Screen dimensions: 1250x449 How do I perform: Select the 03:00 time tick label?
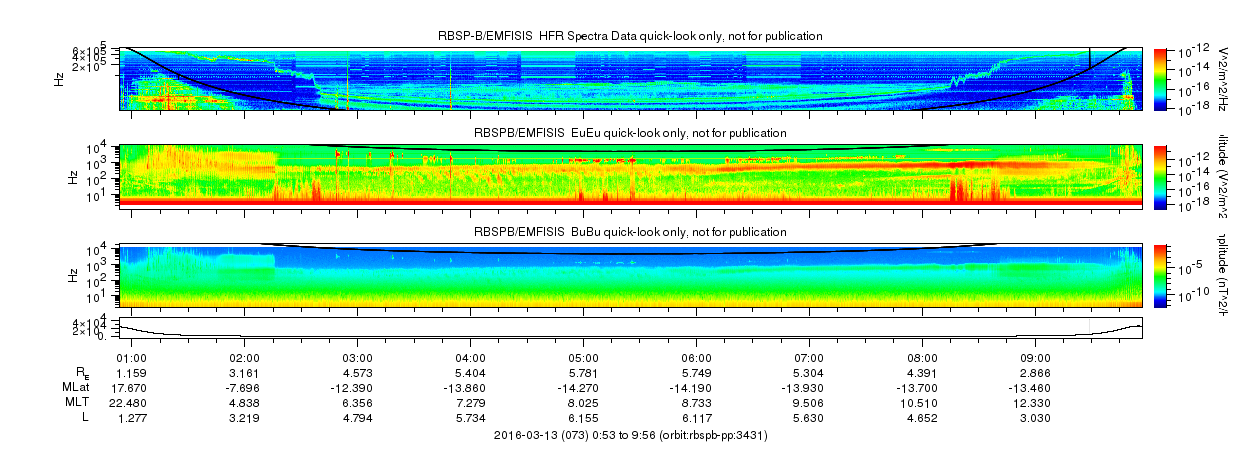pos(358,357)
